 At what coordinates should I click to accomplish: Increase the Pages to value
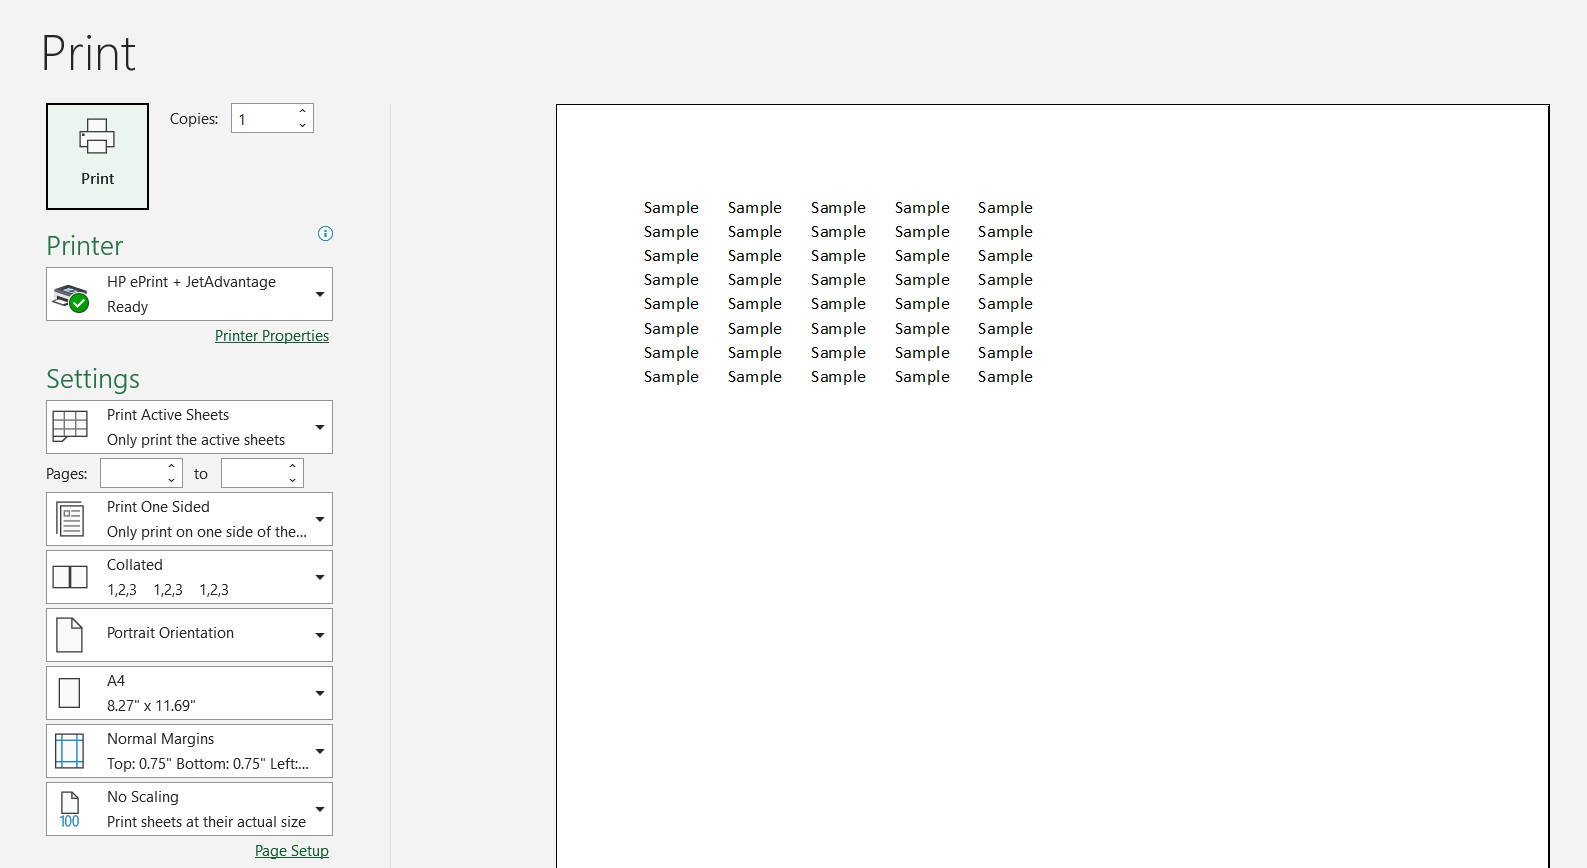292,466
